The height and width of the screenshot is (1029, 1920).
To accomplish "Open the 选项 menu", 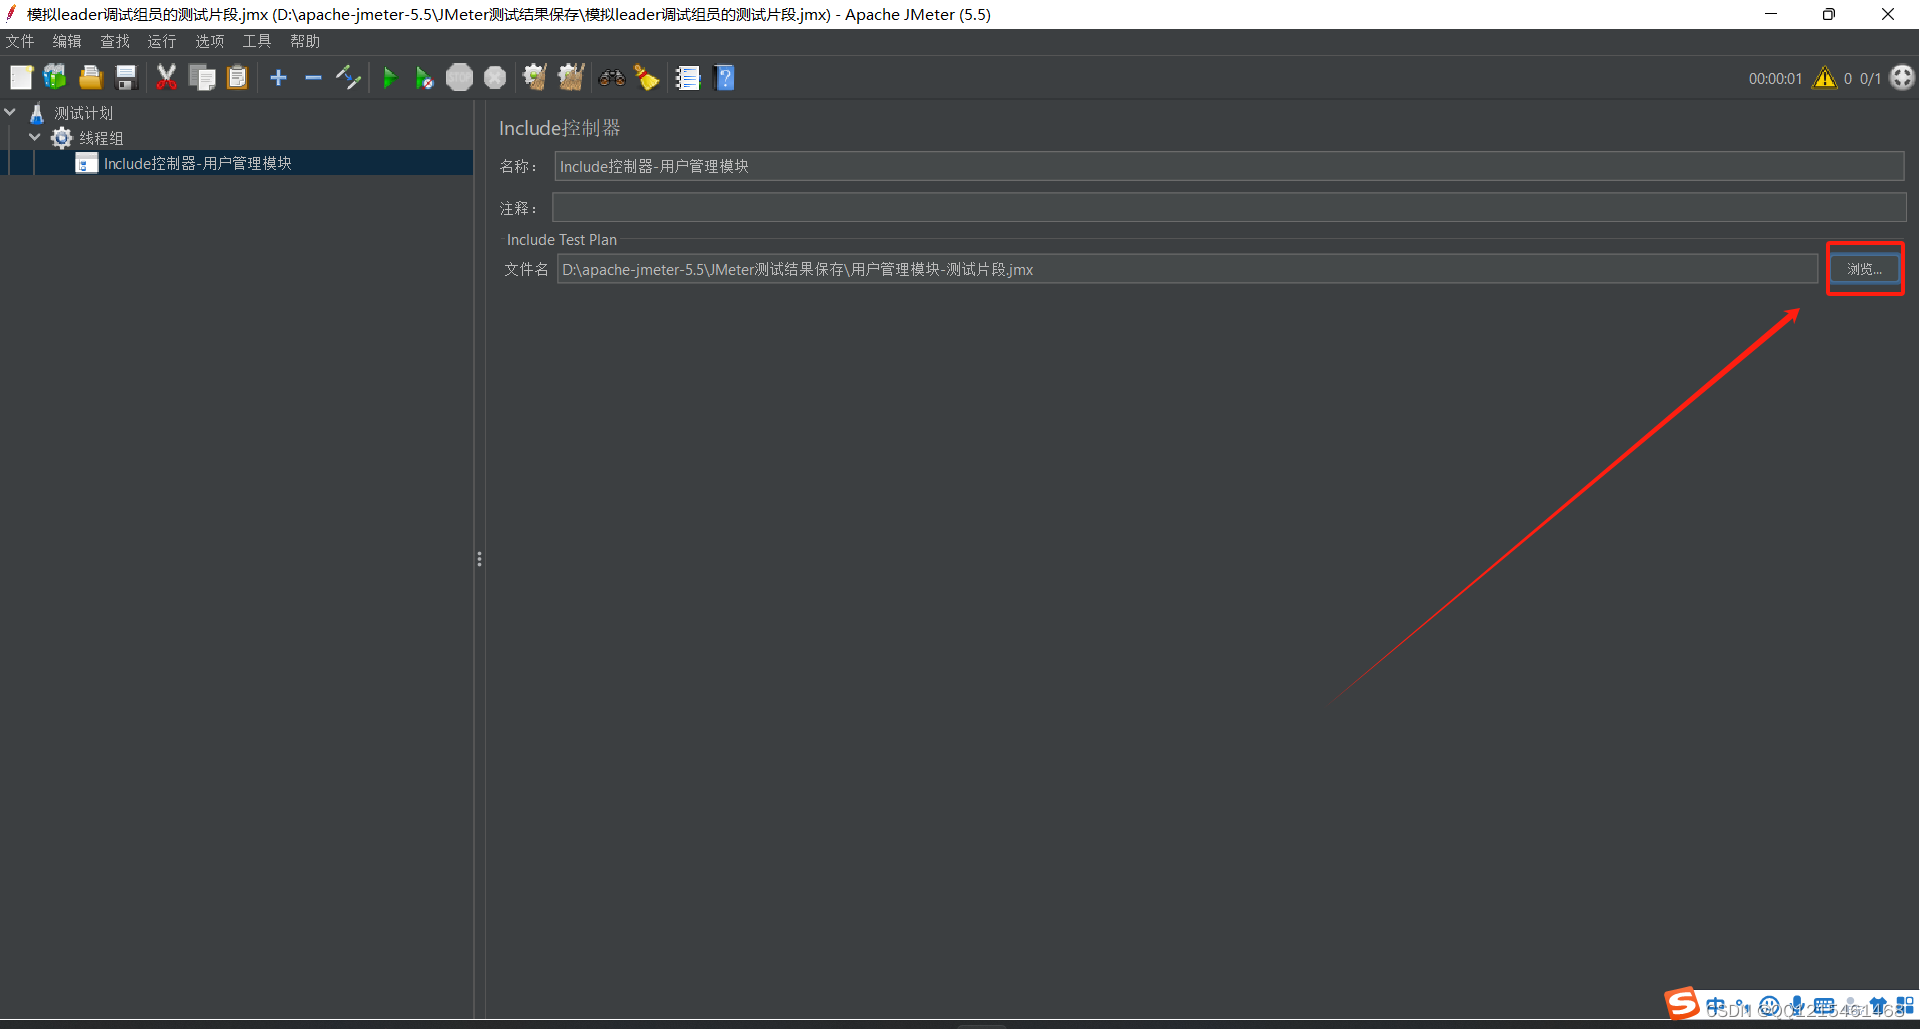I will [210, 41].
